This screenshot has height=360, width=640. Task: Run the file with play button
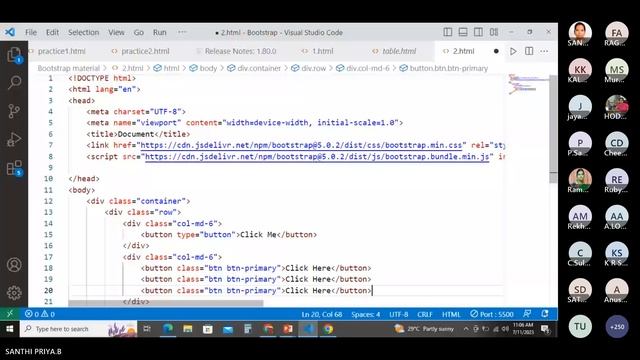point(513,51)
